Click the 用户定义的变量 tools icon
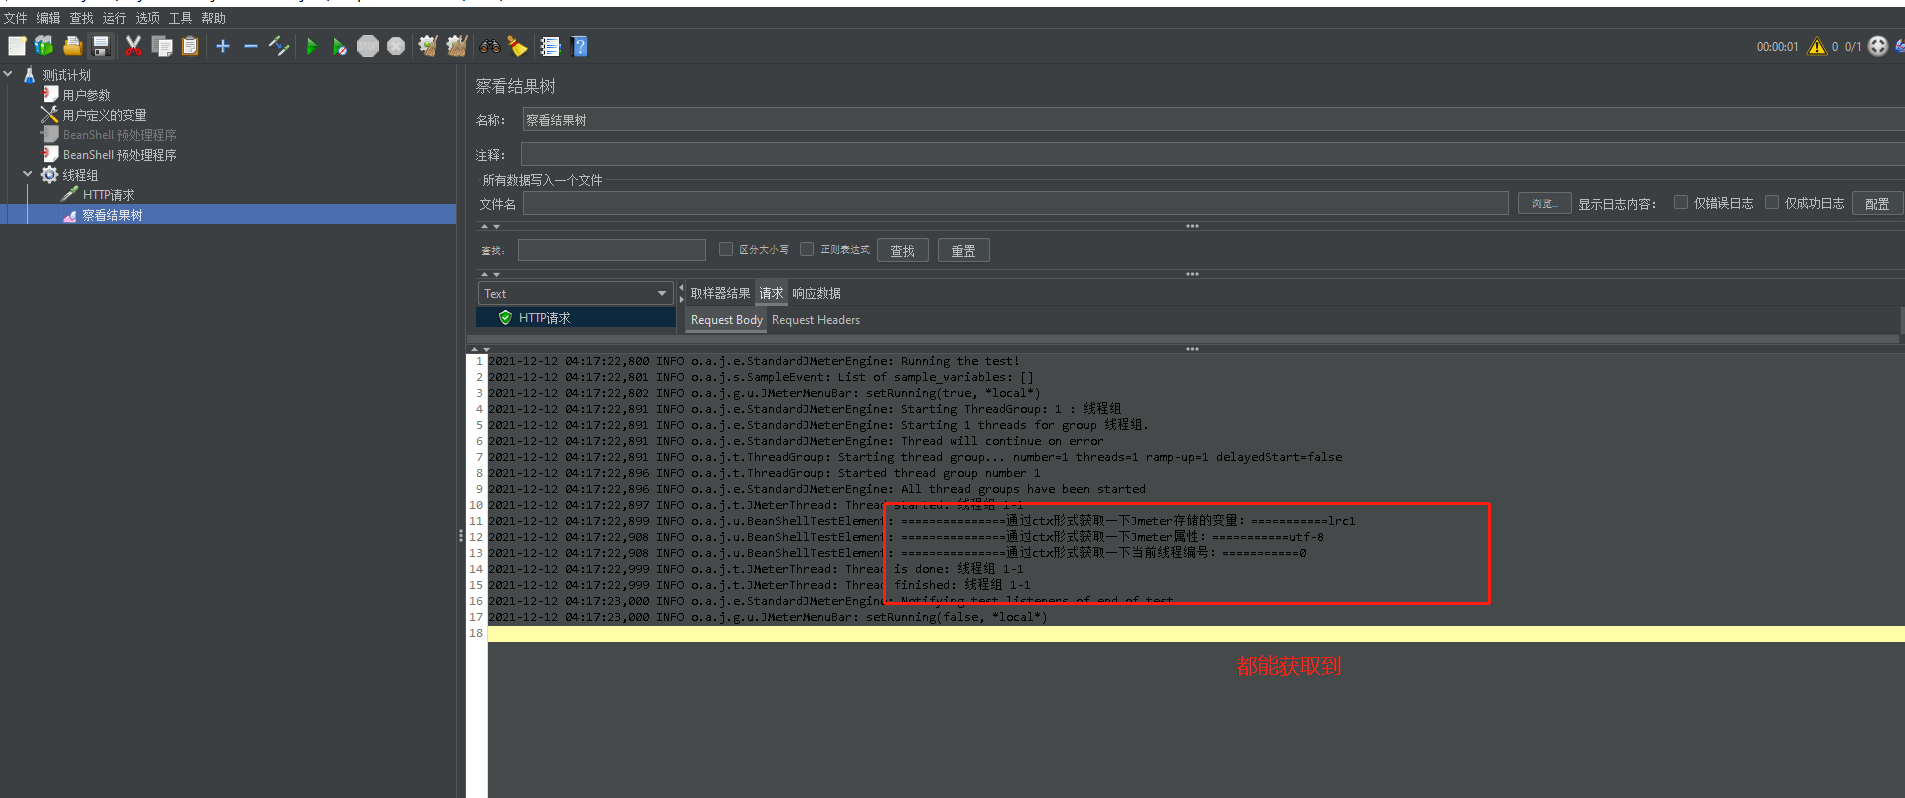This screenshot has width=1905, height=798. (49, 115)
